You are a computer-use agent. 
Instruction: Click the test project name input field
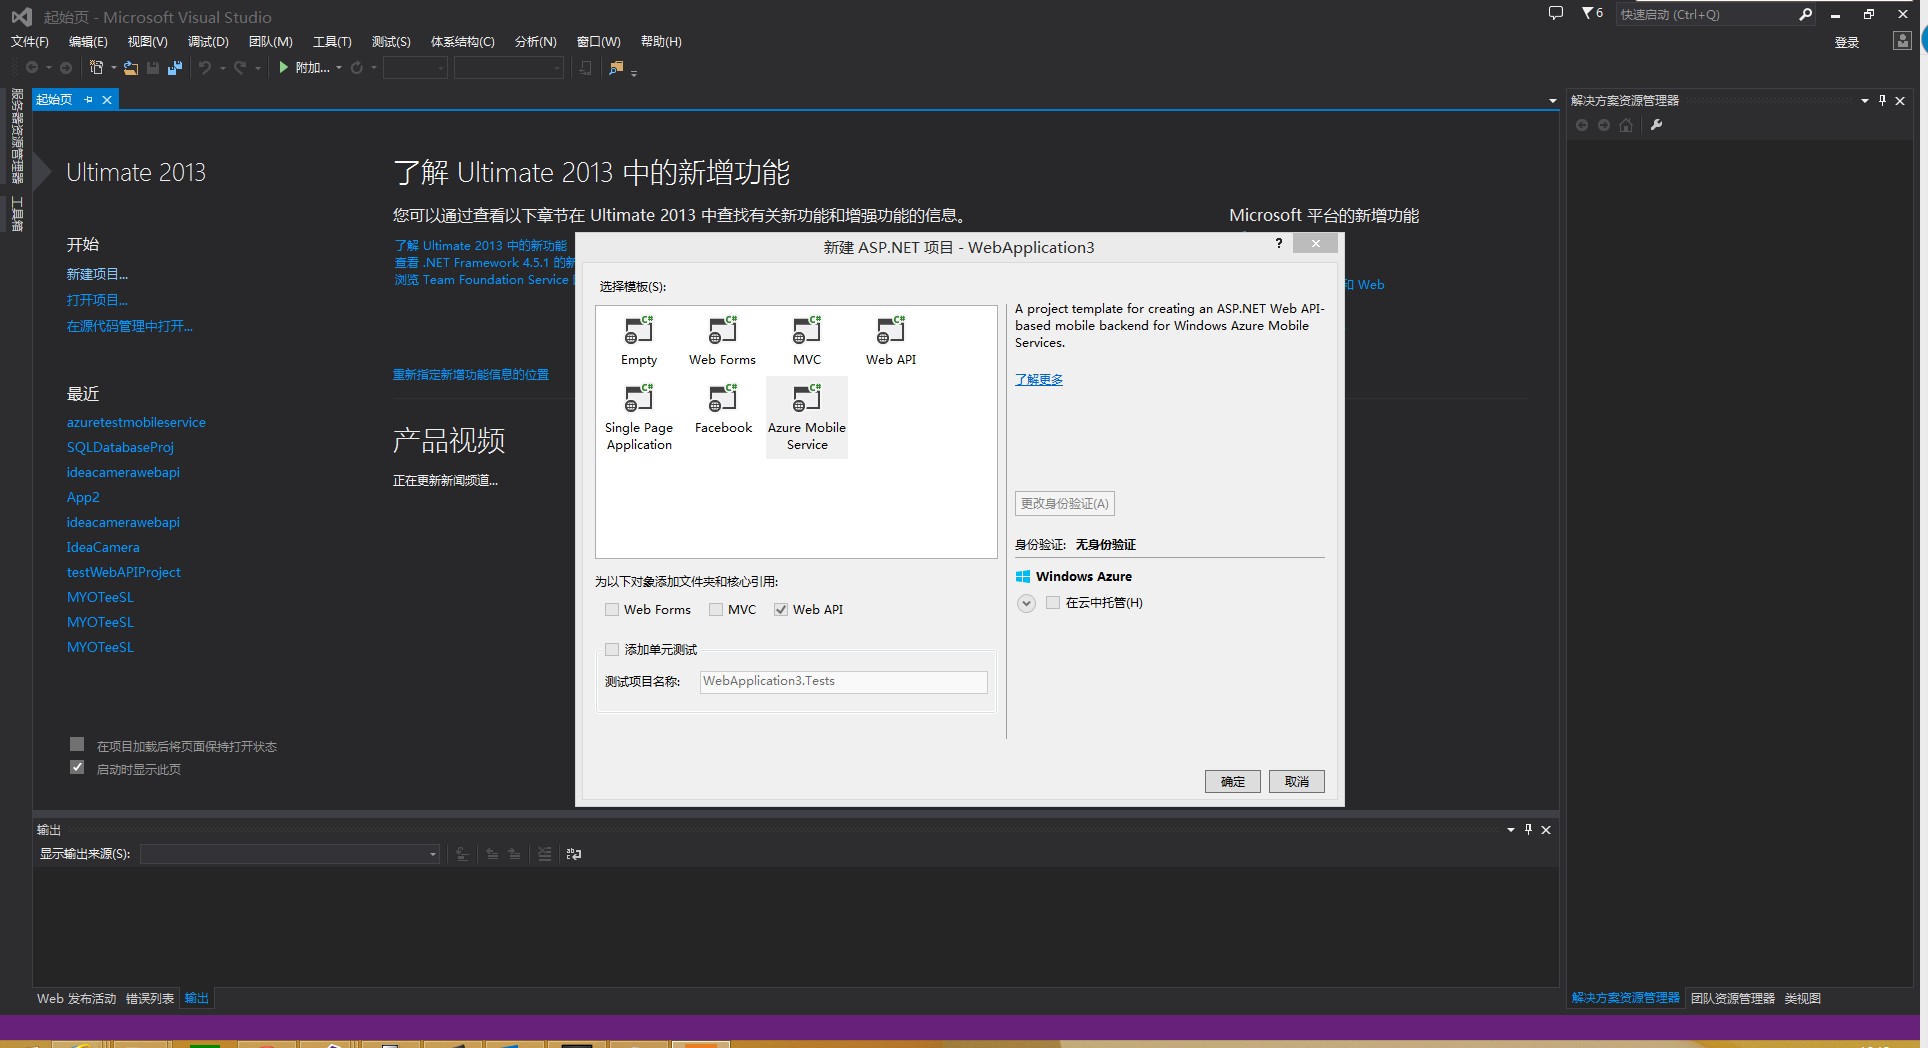(843, 682)
